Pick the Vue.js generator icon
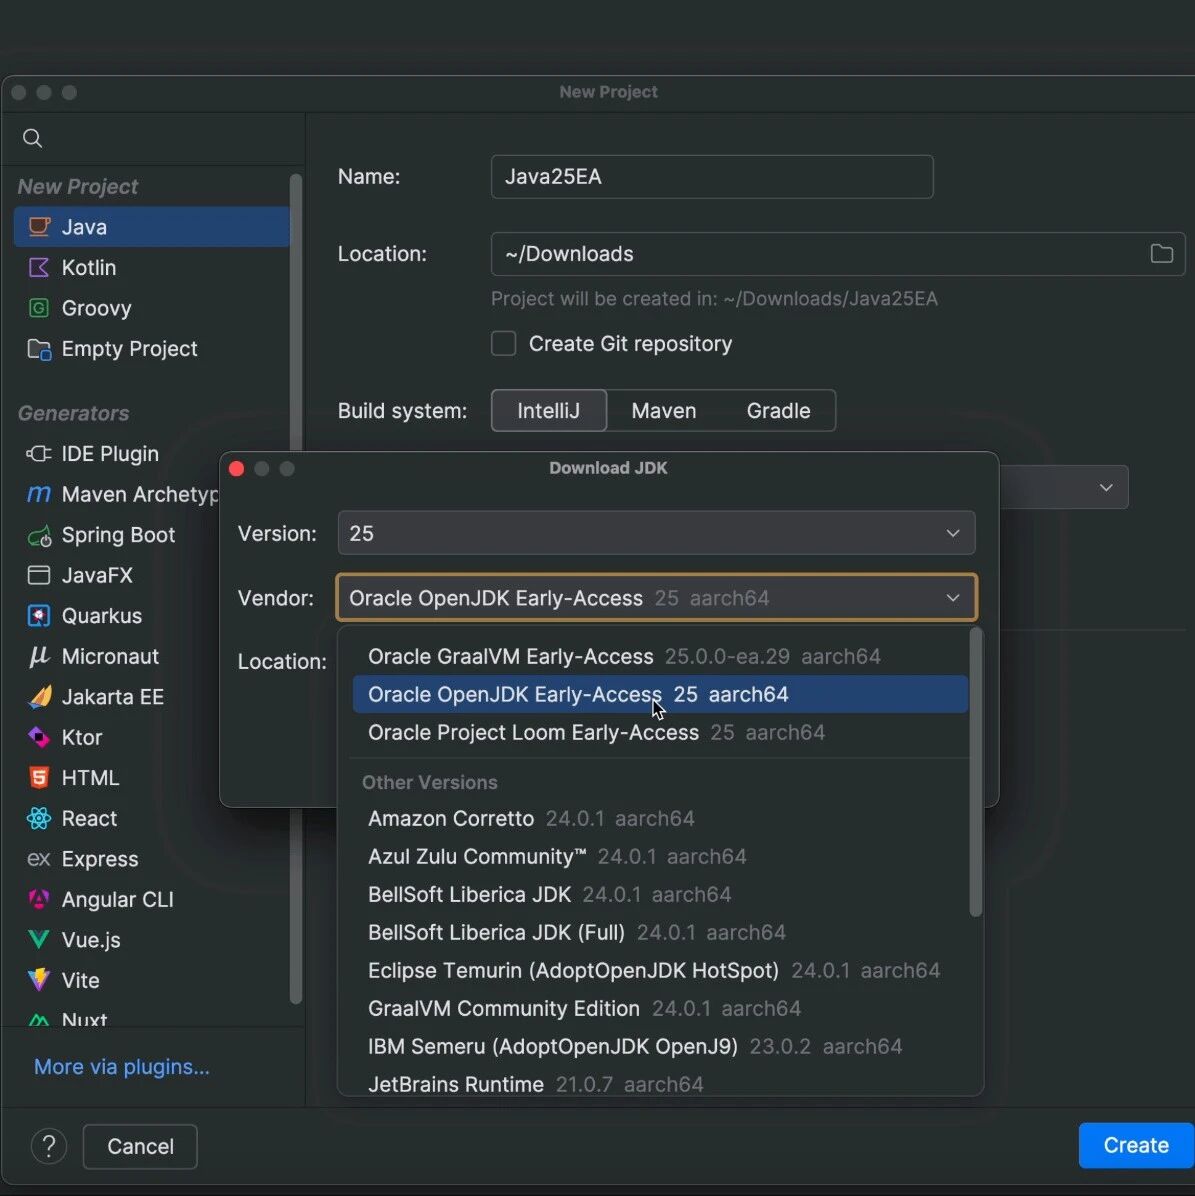The image size is (1195, 1196). 39,940
